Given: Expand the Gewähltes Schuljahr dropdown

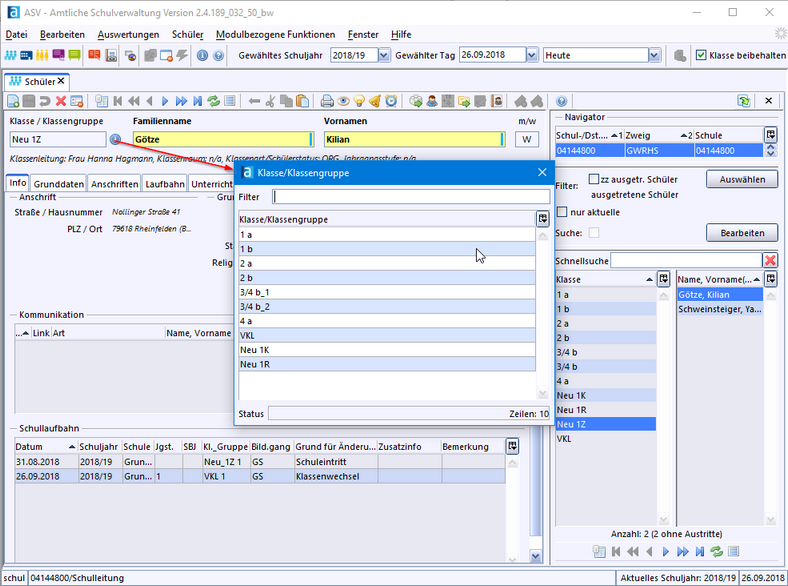Looking at the screenshot, I should coord(383,55).
